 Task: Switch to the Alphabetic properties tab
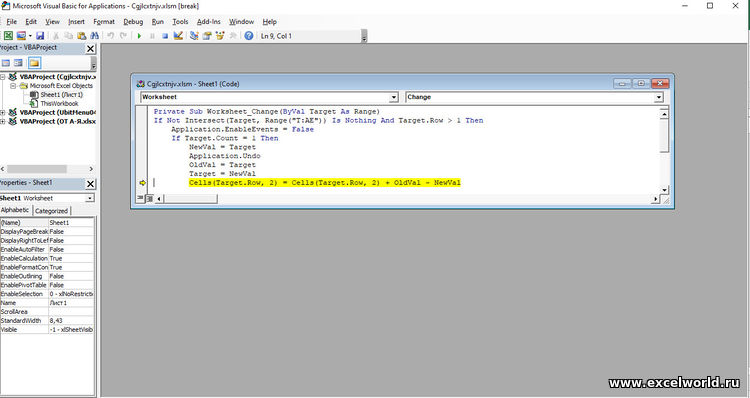15,210
